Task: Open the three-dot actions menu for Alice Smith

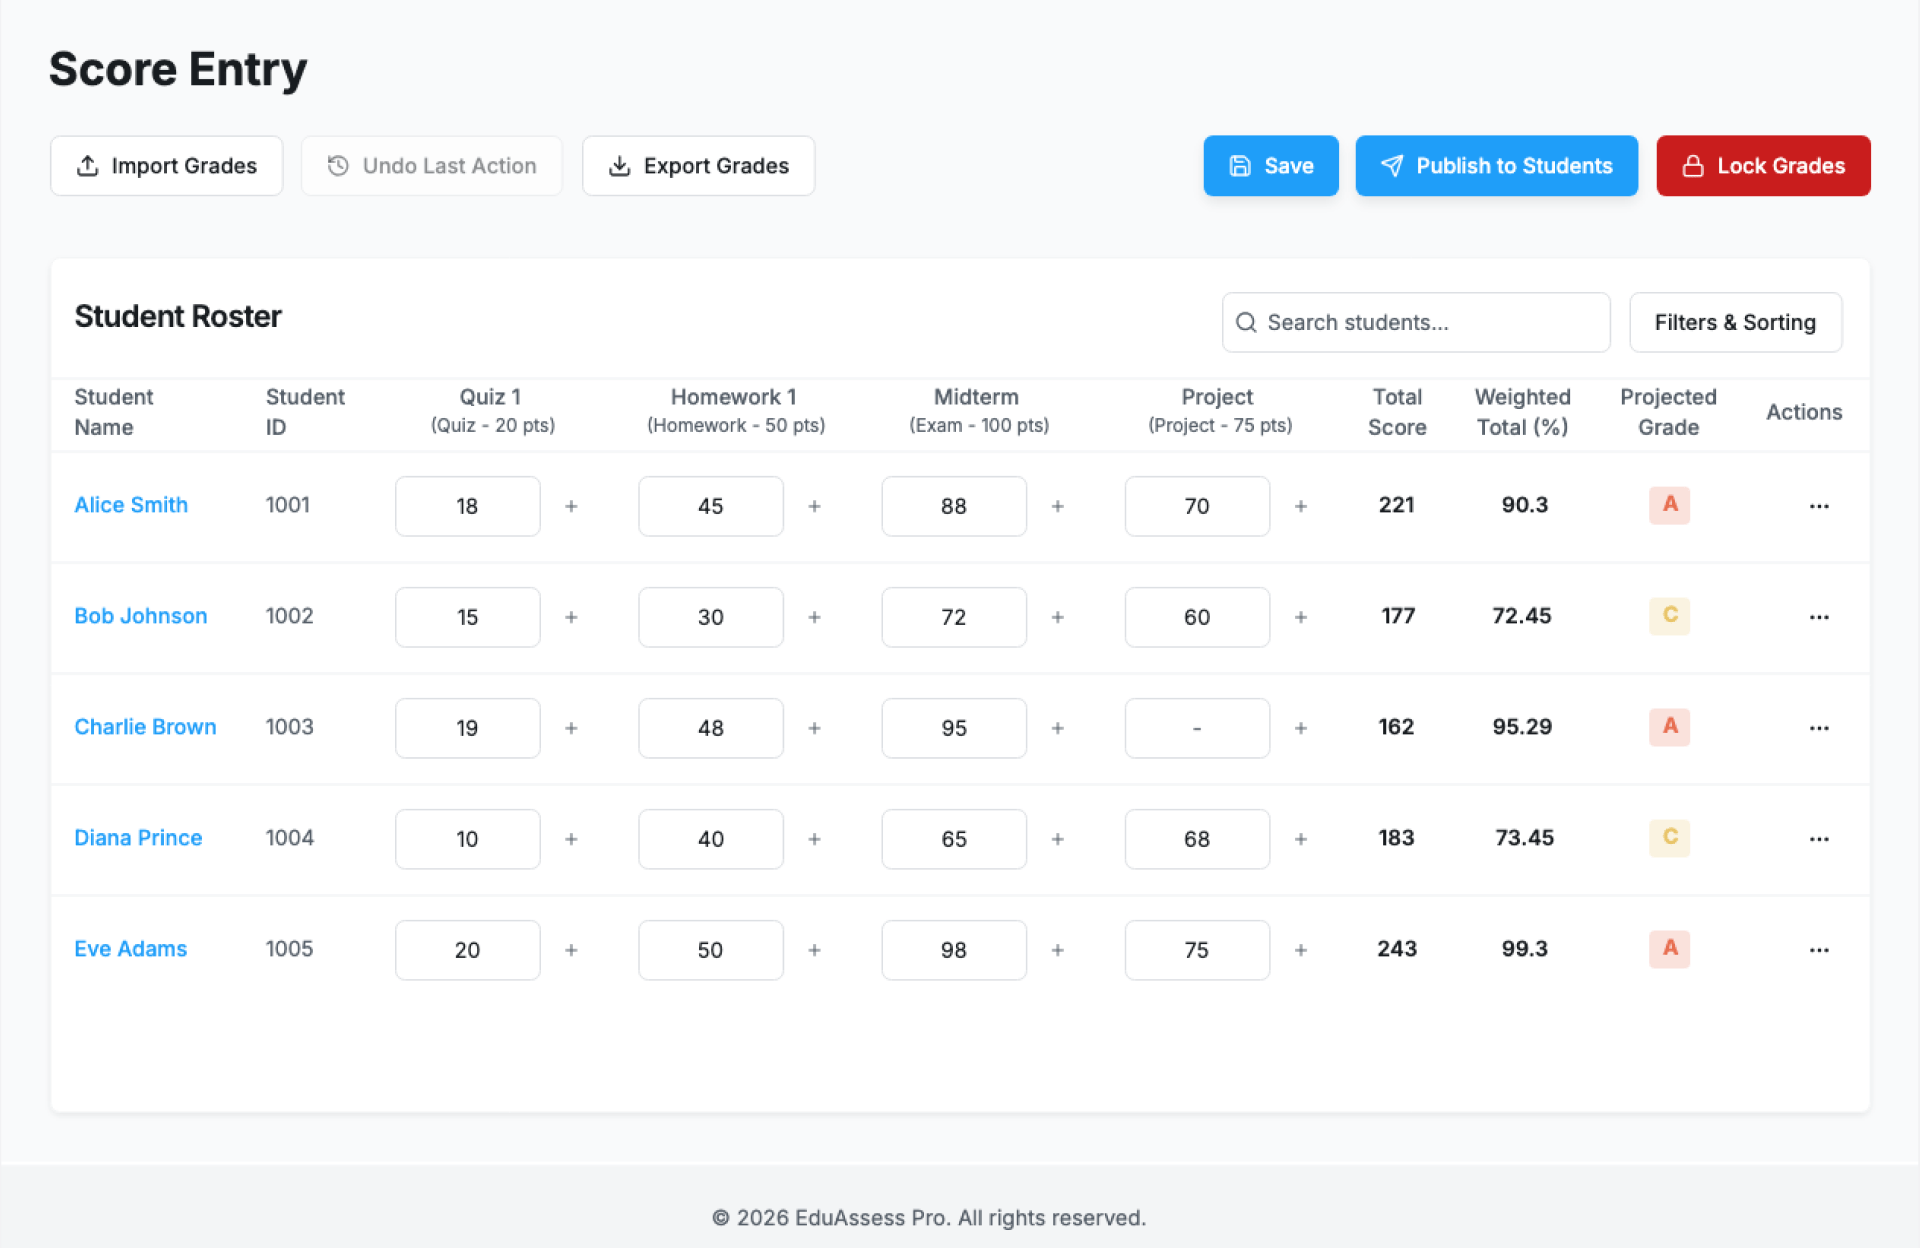Action: click(1818, 506)
